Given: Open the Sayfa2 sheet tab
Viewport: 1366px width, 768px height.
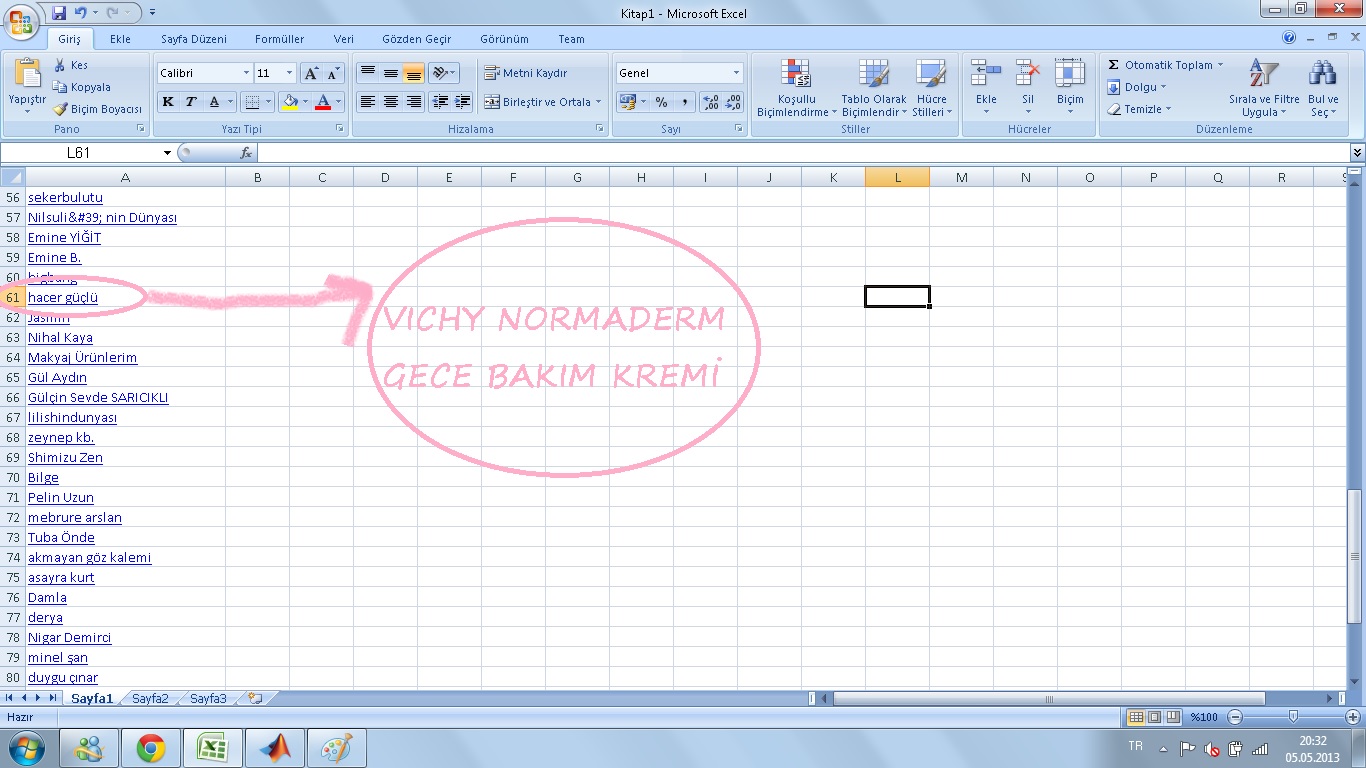Looking at the screenshot, I should (x=151, y=698).
